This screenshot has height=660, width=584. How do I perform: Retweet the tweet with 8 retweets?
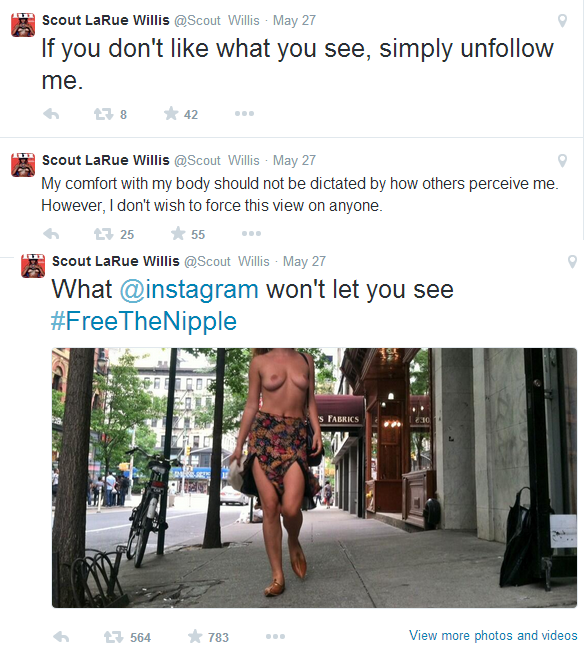pyautogui.click(x=103, y=114)
